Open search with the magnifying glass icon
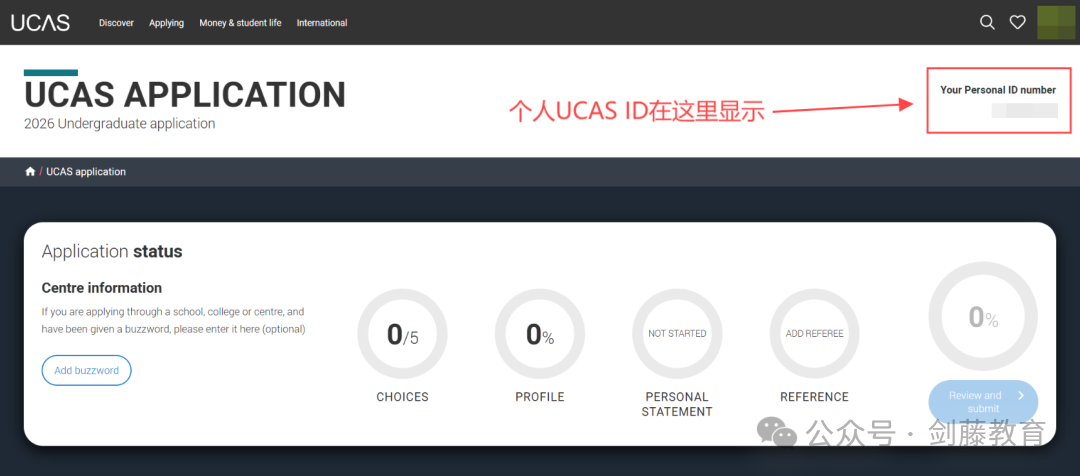Viewport: 1080px width, 476px height. (x=987, y=22)
